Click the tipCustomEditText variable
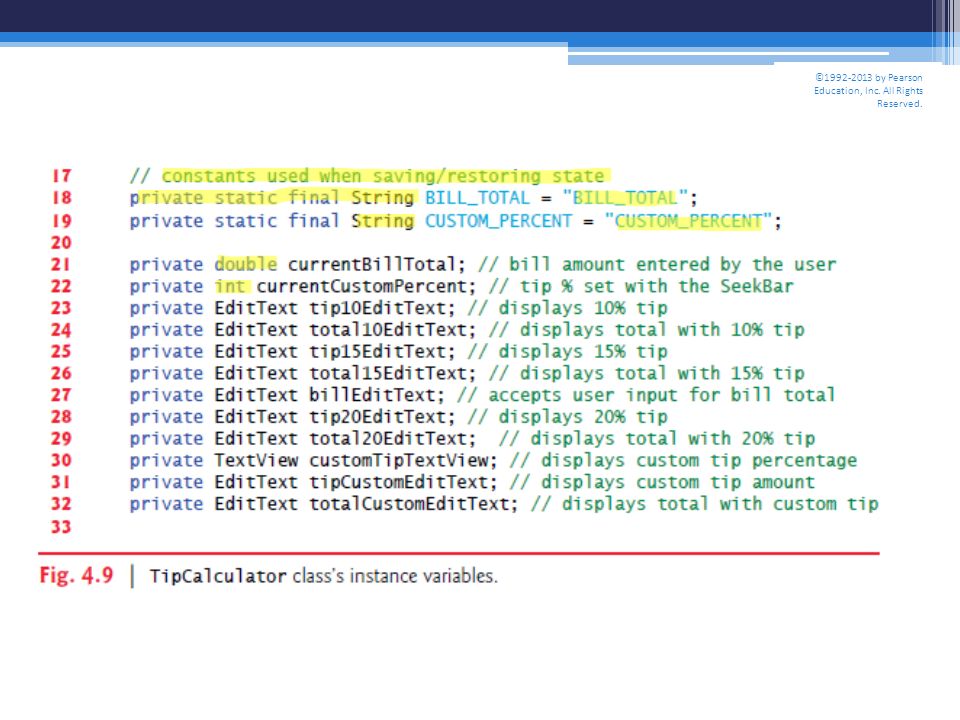The image size is (960, 720). 398,482
